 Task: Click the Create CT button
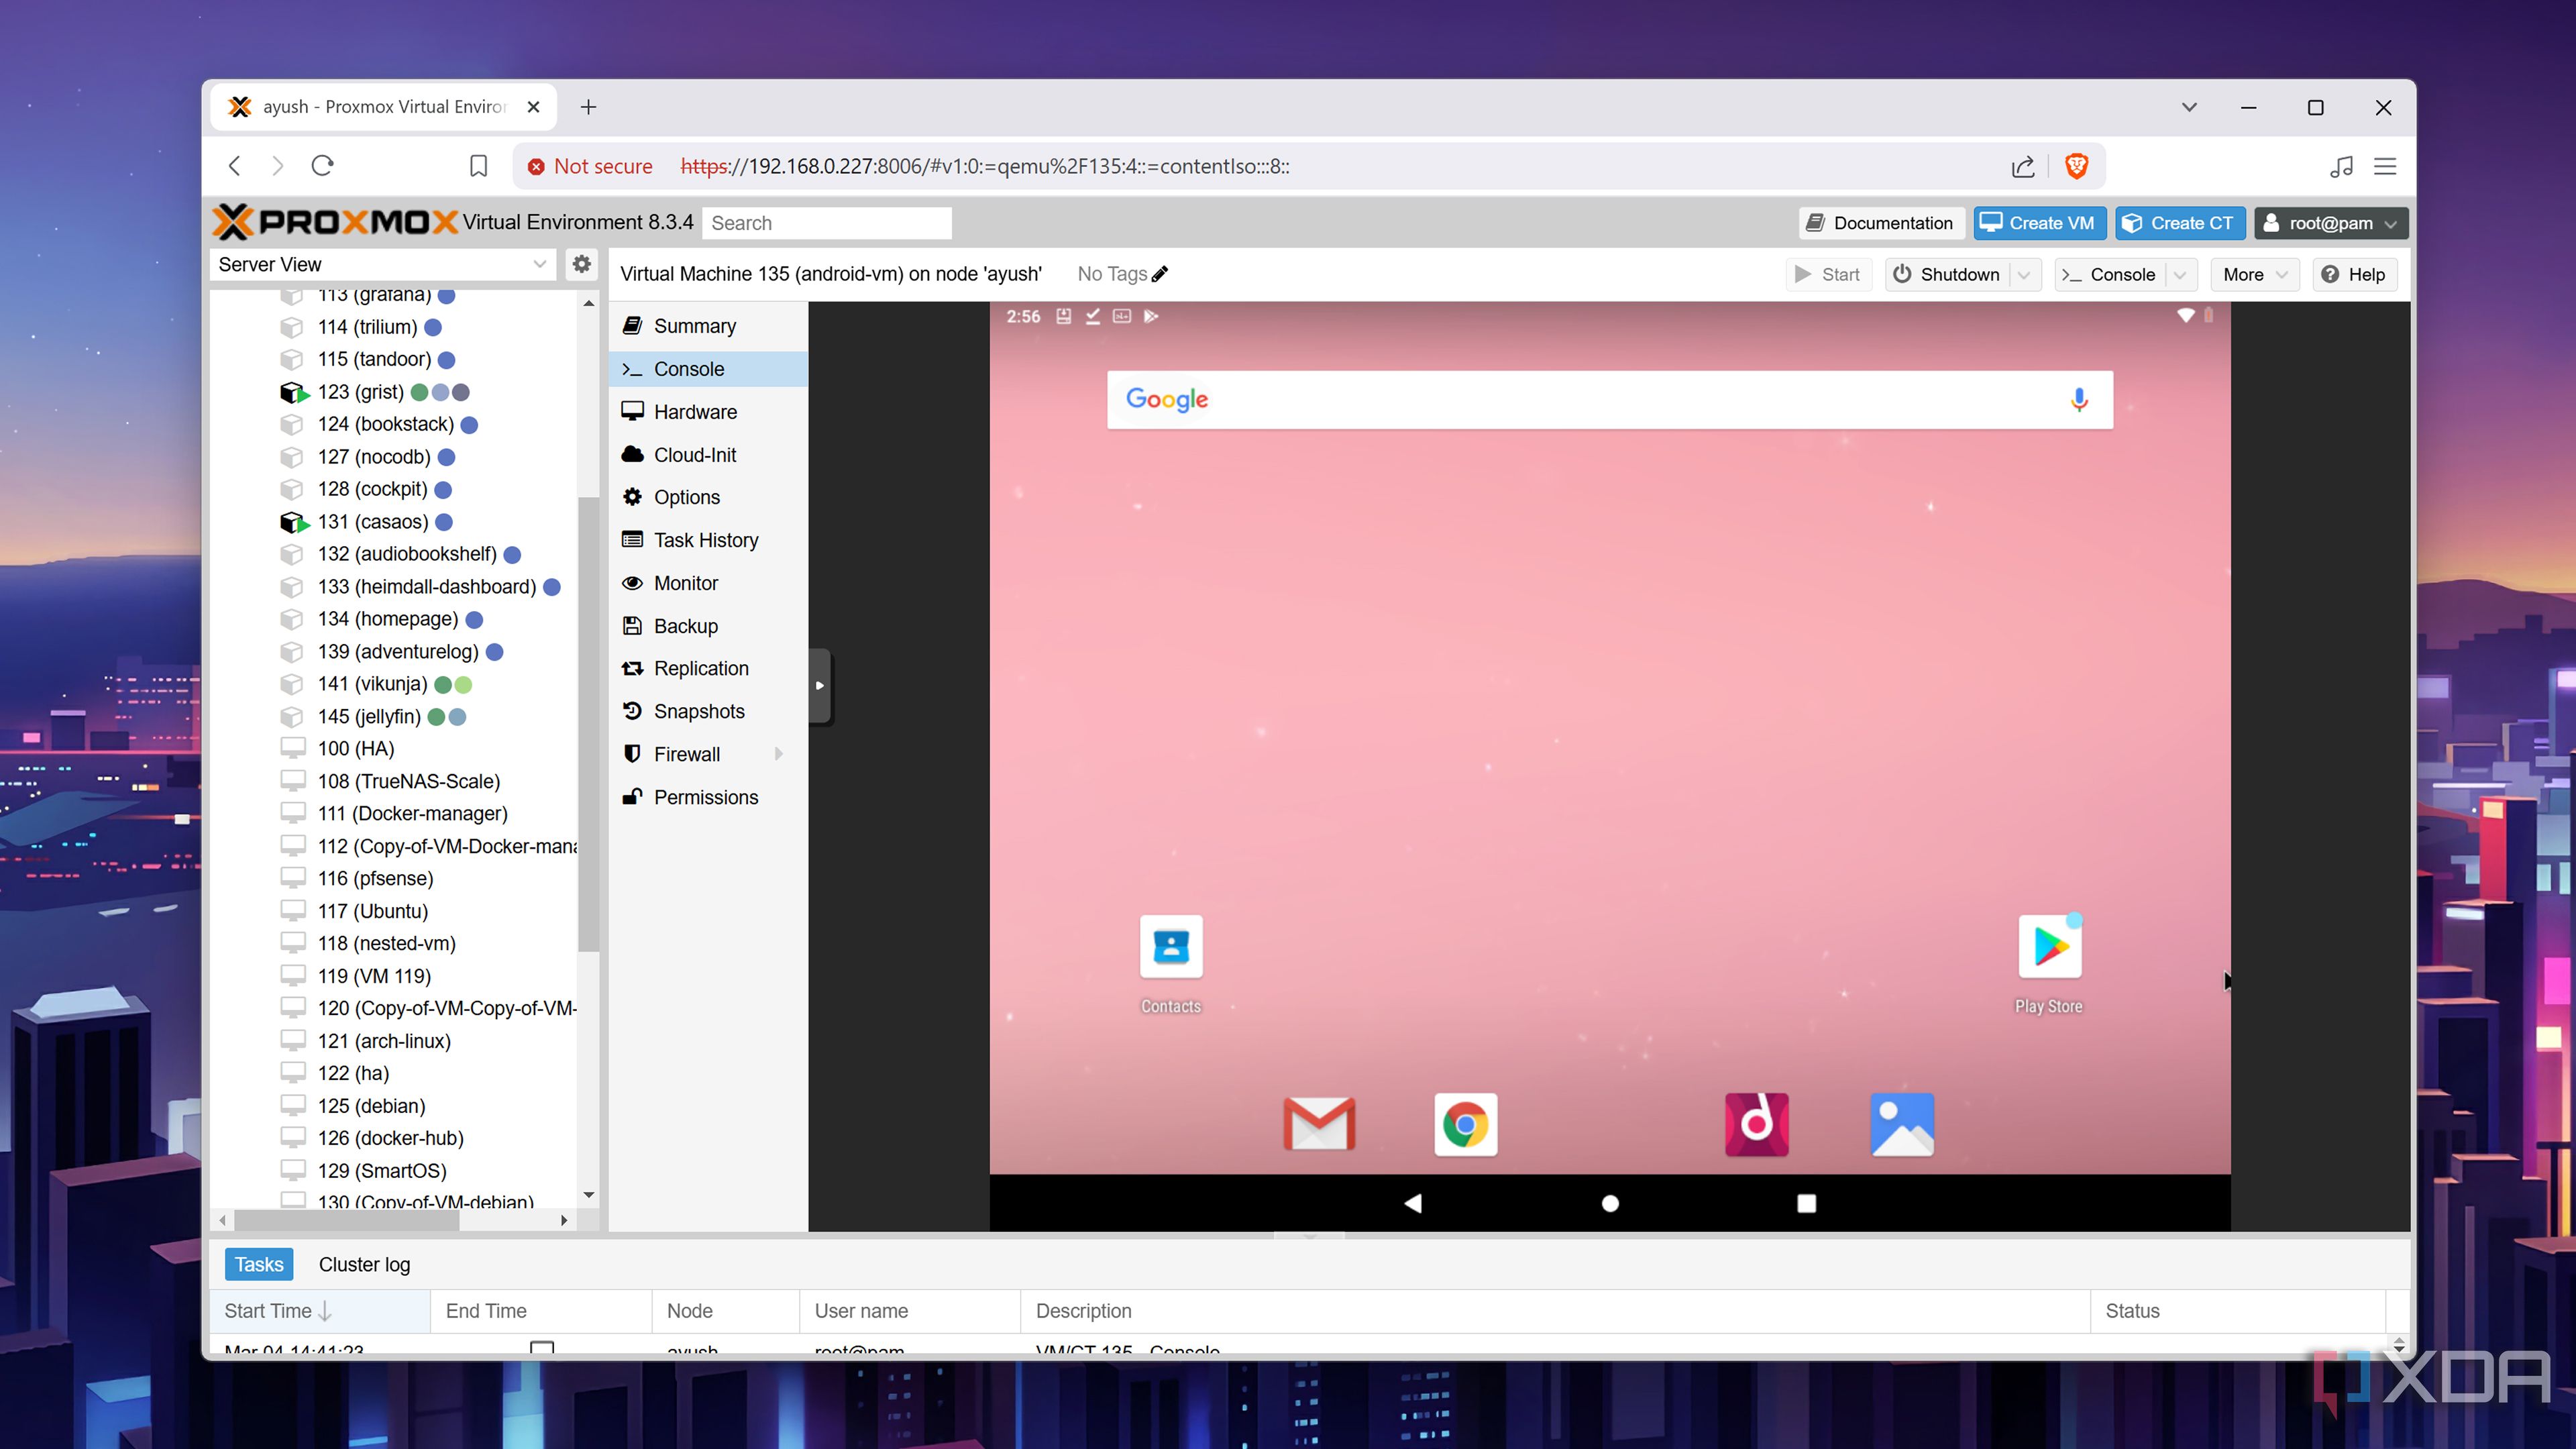coord(2180,223)
